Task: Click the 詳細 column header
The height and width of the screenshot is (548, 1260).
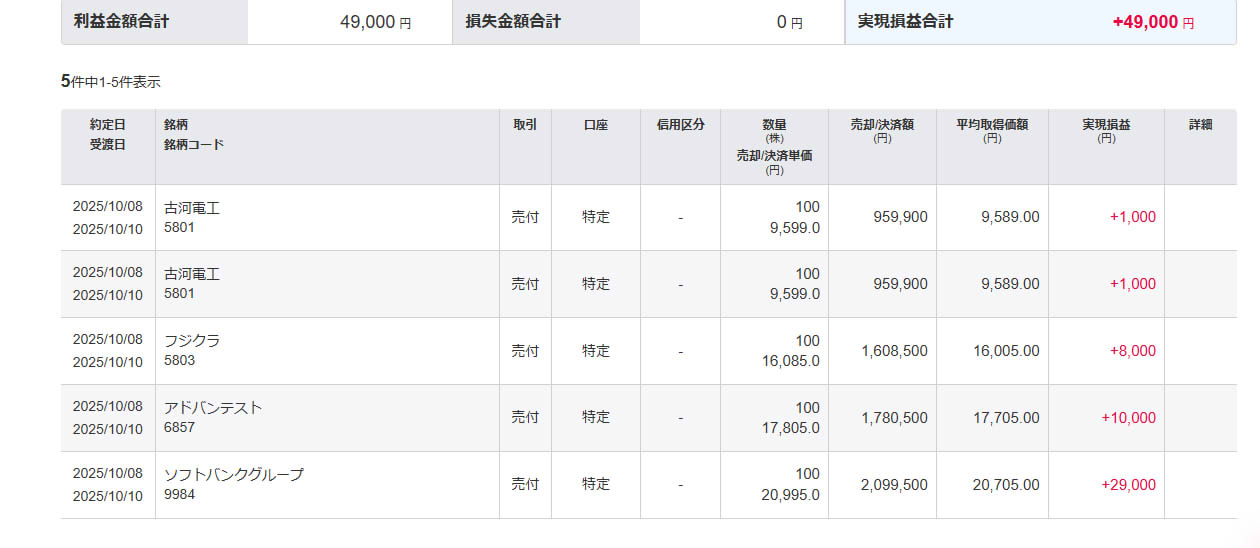Action: [x=1200, y=125]
